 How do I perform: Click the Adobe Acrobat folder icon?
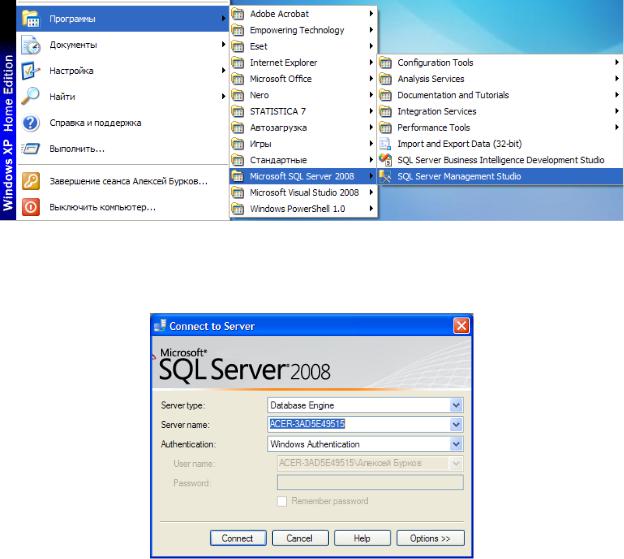238,14
